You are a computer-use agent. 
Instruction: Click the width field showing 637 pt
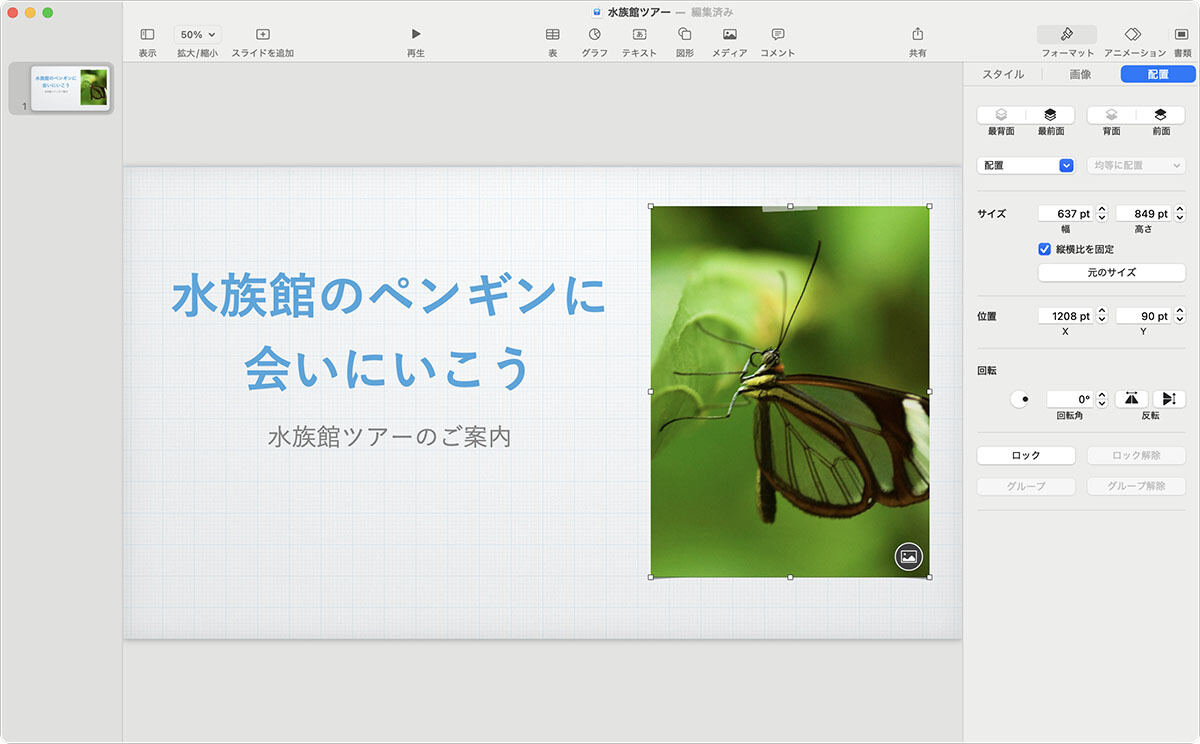coord(1066,213)
